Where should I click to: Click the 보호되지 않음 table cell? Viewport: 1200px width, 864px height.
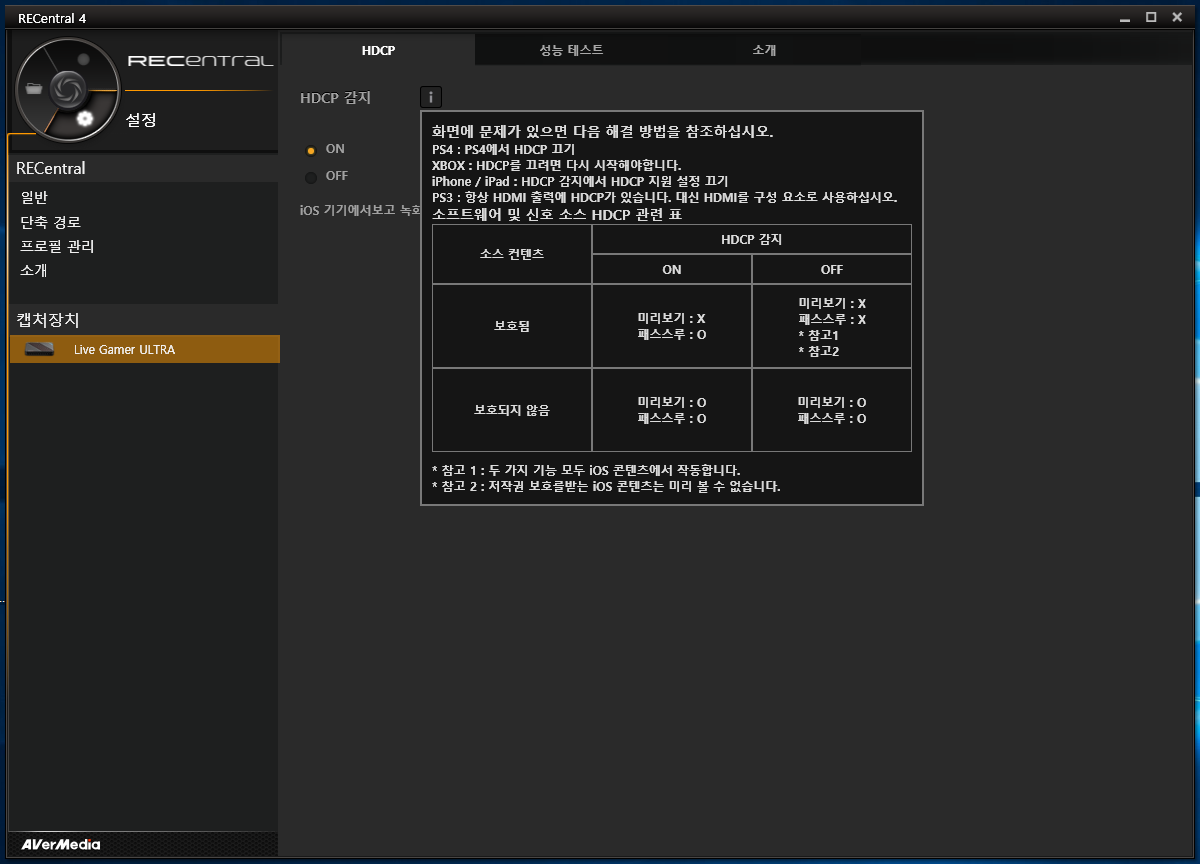coord(512,410)
